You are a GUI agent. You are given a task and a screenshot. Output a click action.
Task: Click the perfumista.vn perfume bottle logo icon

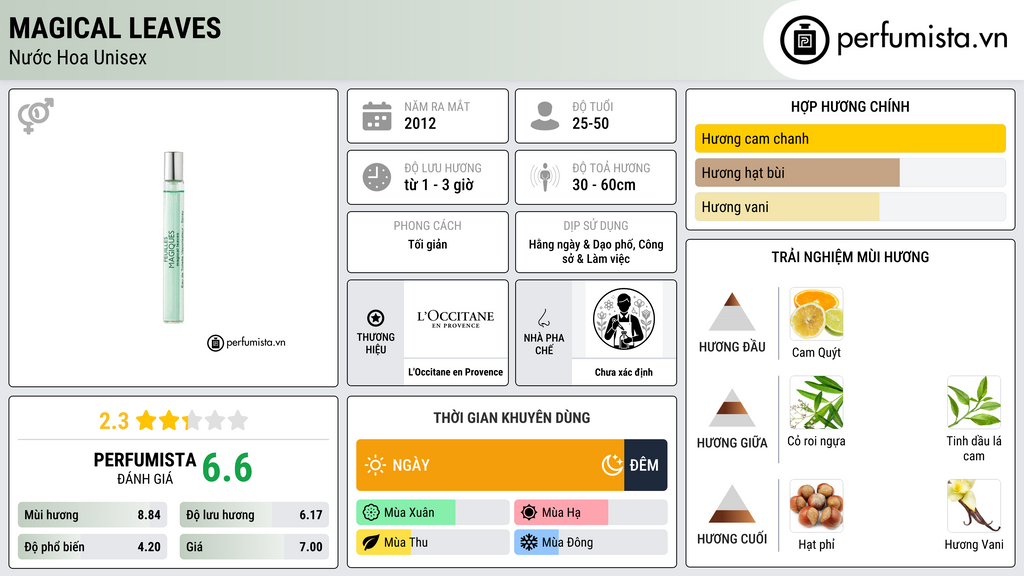[804, 40]
